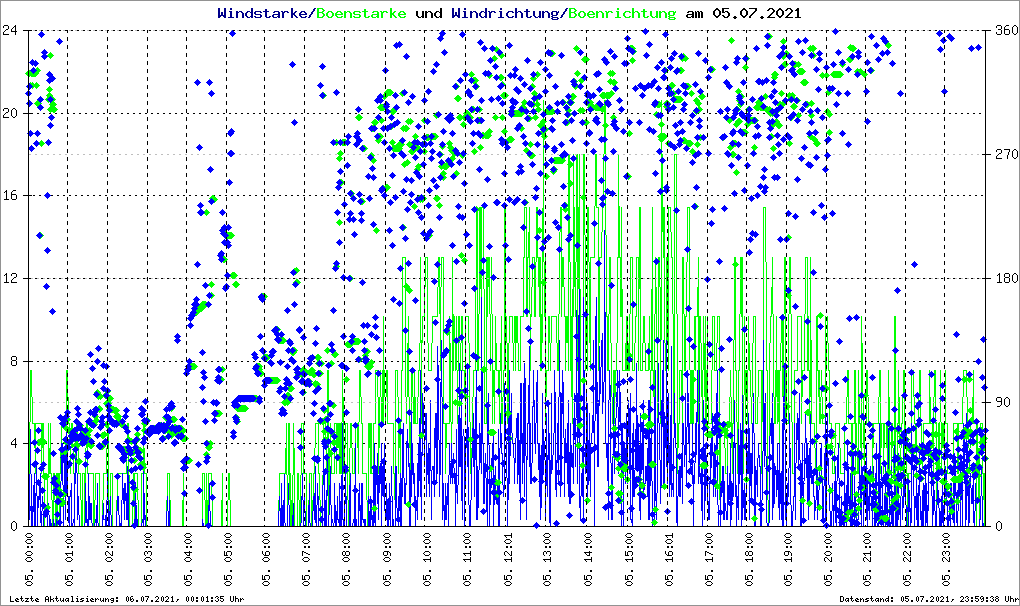Click the green 'Boenrichtung' title text

tap(622, 13)
